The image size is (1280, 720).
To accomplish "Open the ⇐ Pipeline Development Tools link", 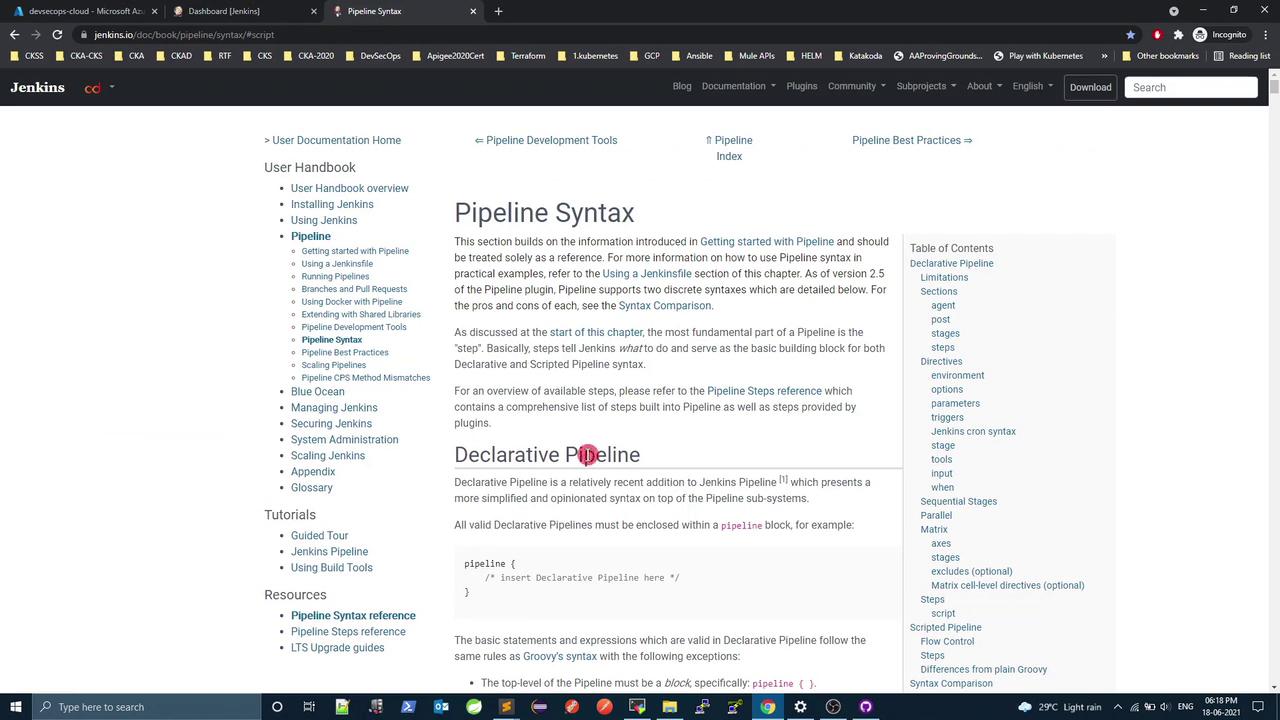I will (x=545, y=140).
